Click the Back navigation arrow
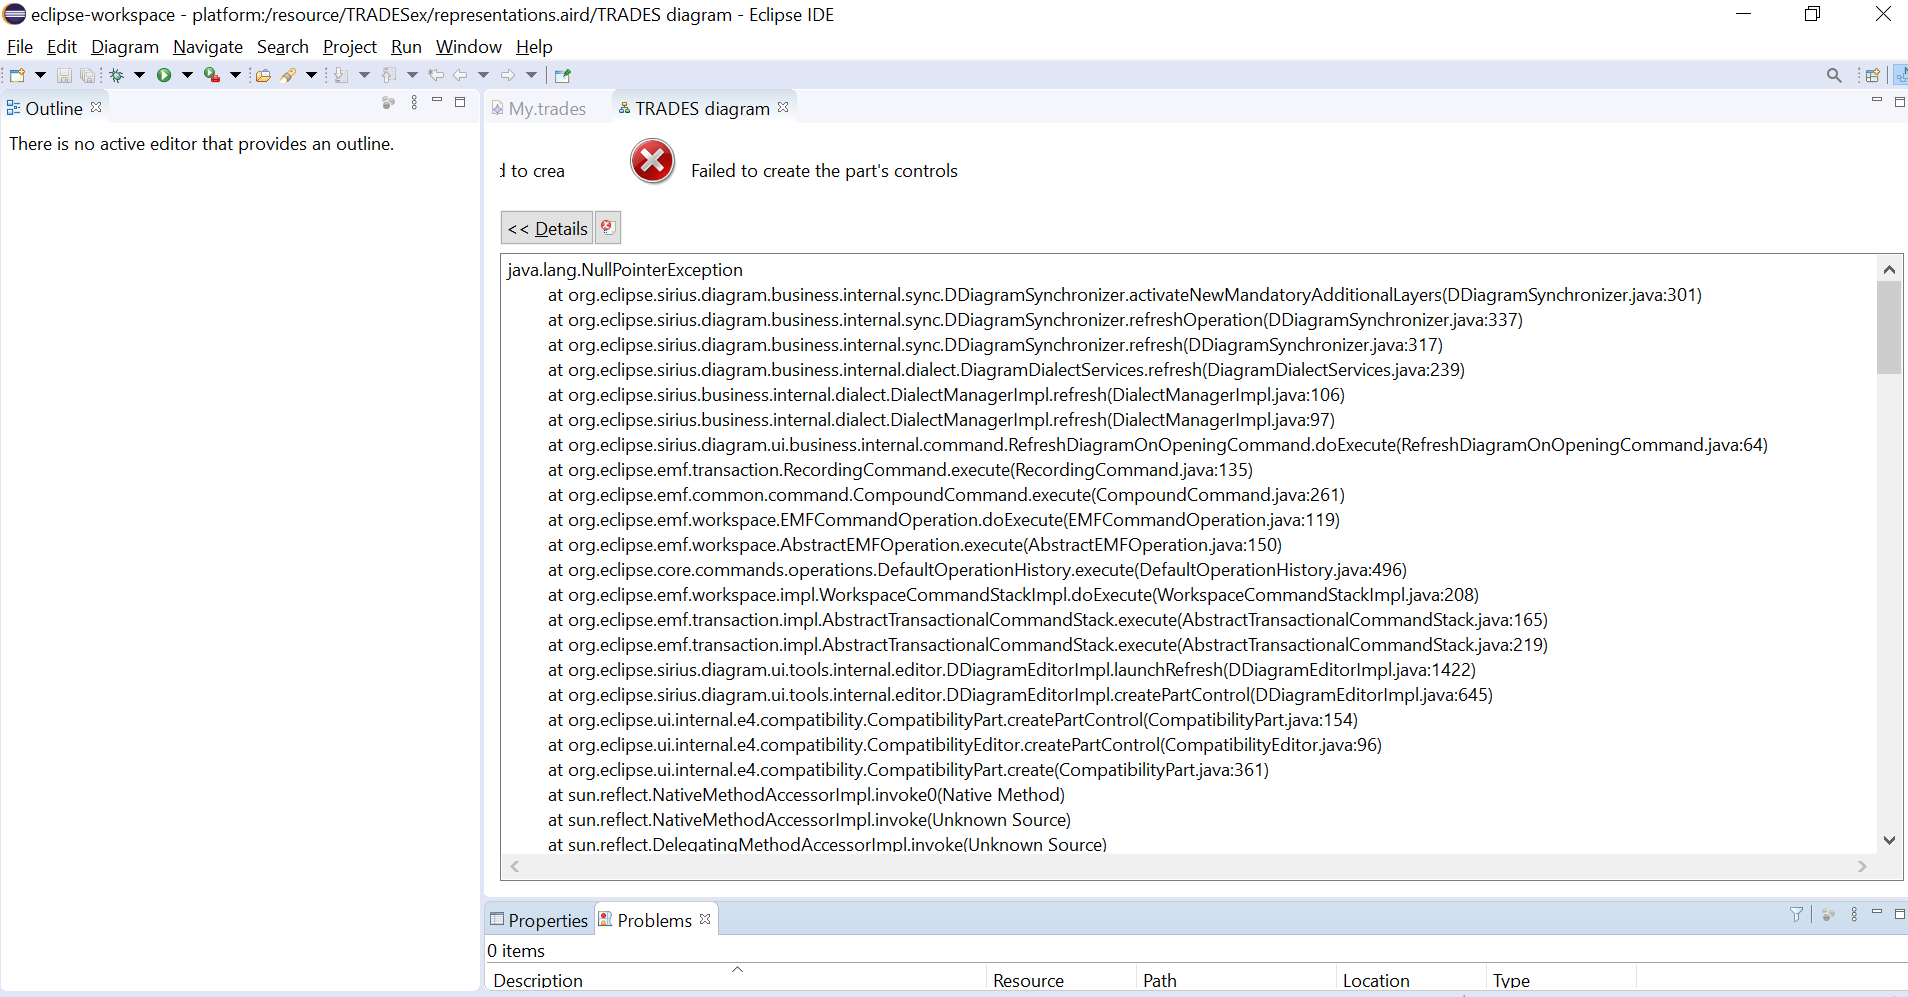This screenshot has width=1908, height=997. [460, 75]
